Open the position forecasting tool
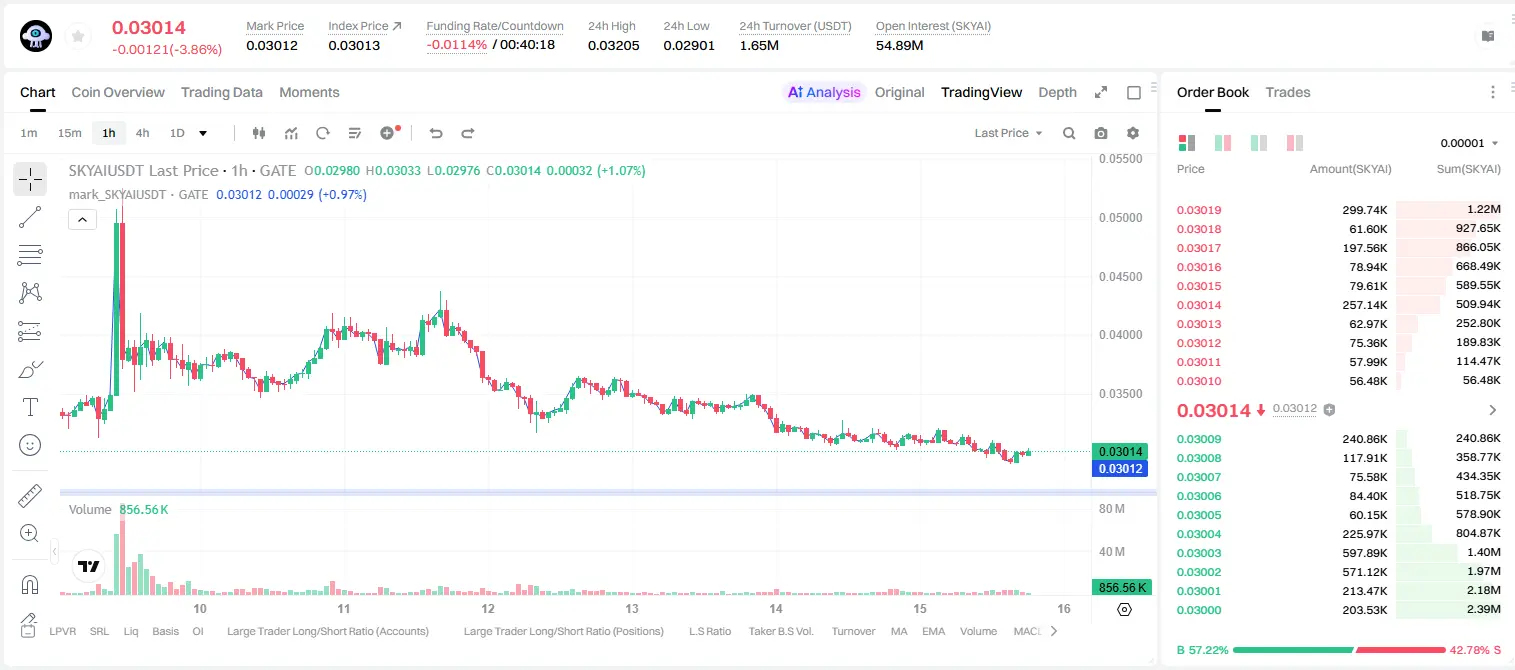The height and width of the screenshot is (670, 1515). [30, 331]
